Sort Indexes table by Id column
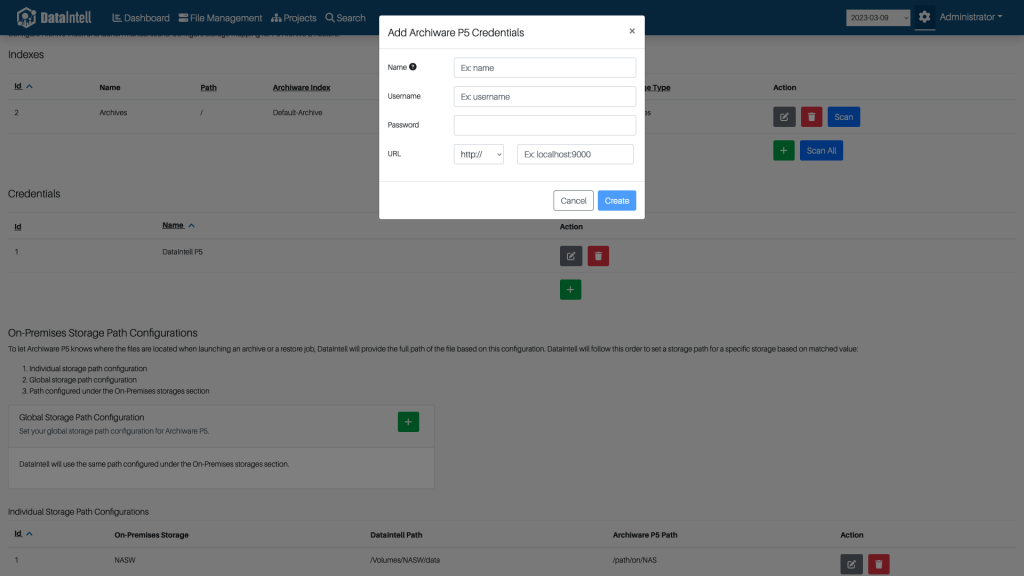This screenshot has width=1024, height=576. [23, 86]
